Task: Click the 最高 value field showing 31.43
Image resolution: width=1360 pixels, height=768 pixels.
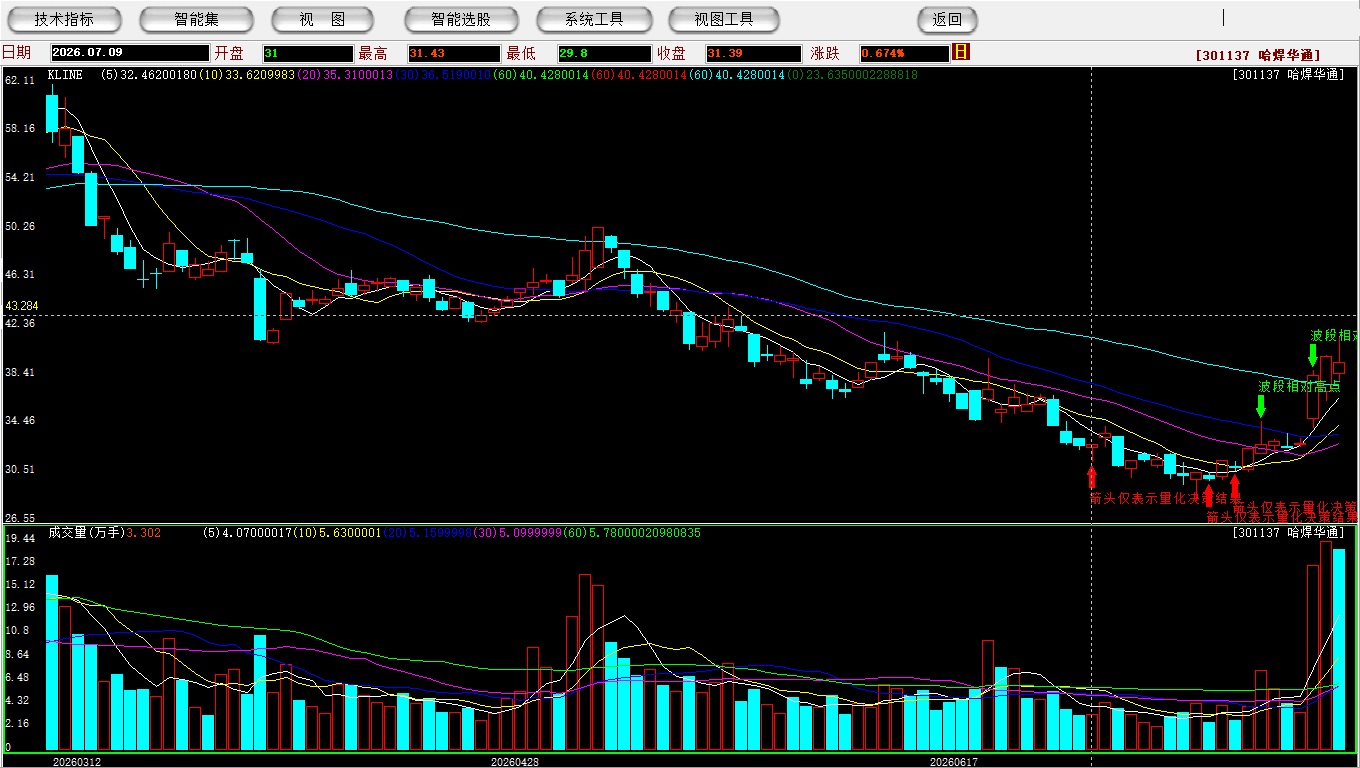Action: 453,53
